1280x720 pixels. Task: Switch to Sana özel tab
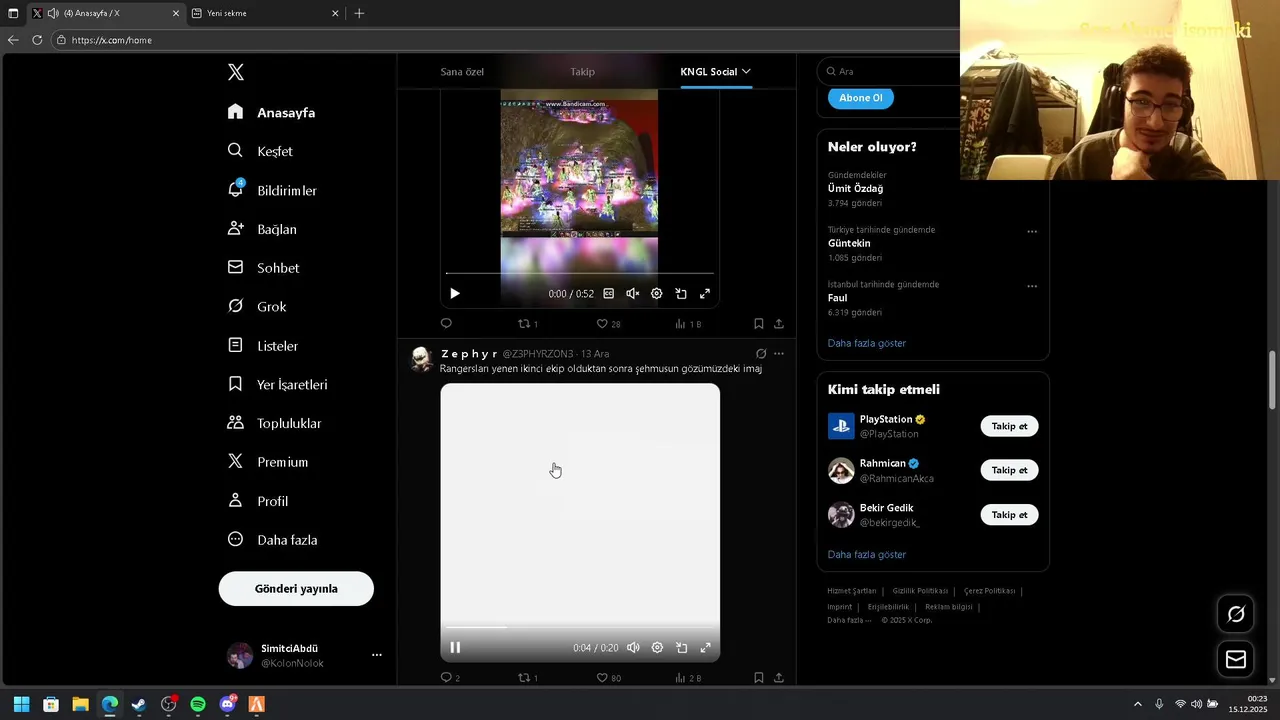point(462,72)
